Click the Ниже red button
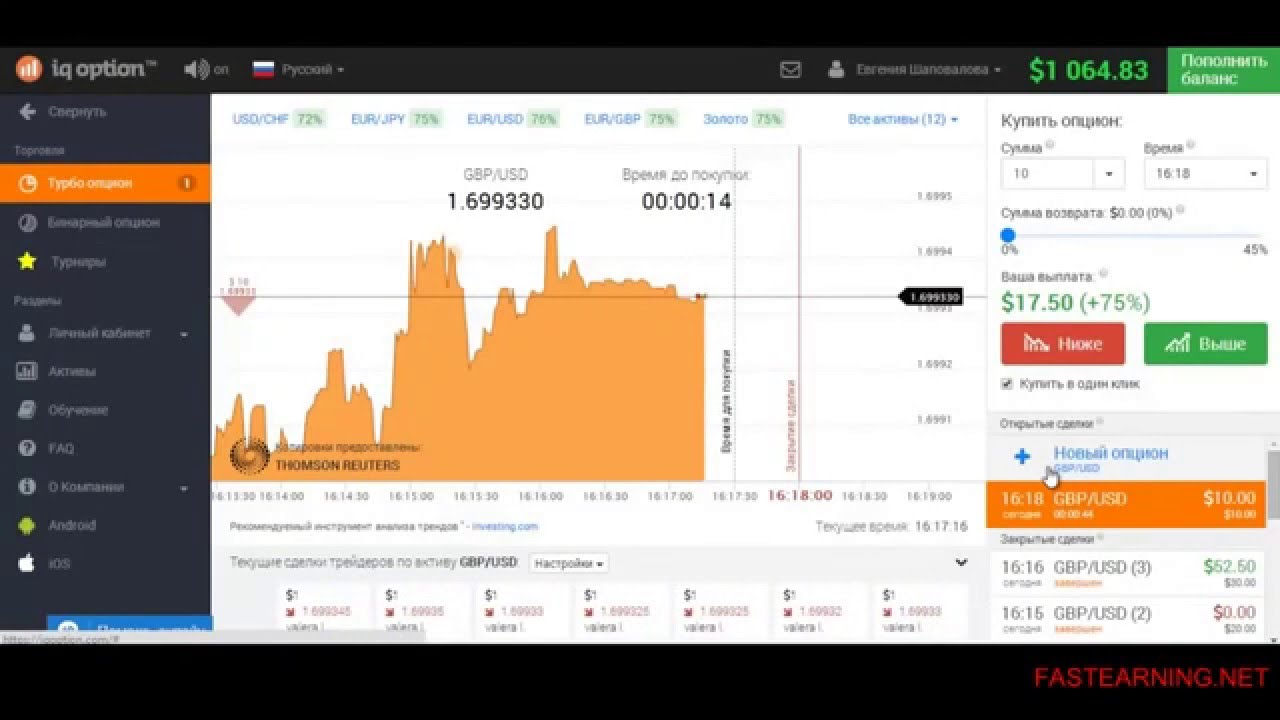 [x=1063, y=343]
